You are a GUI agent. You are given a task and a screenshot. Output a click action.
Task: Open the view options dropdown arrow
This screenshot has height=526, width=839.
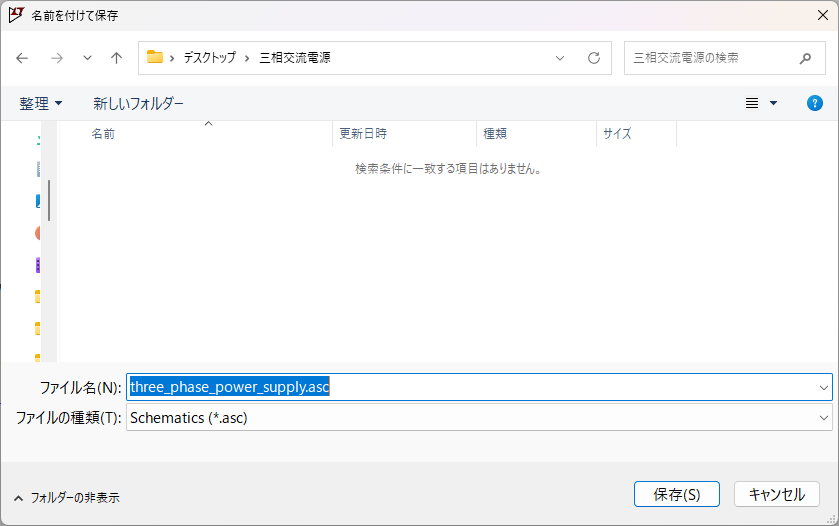coord(773,103)
